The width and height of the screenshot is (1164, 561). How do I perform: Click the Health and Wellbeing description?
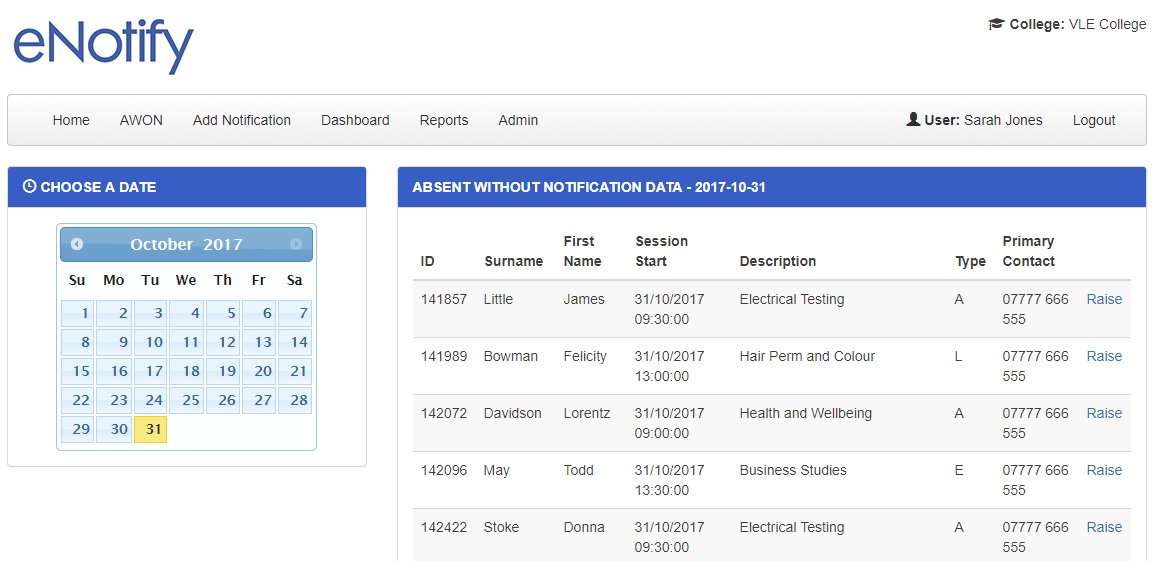[x=805, y=413]
